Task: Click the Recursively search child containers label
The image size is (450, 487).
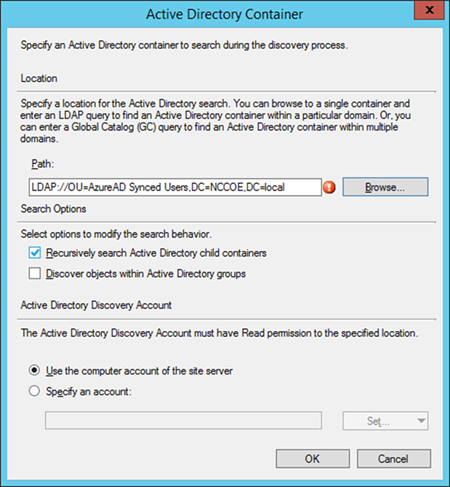Action: click(x=156, y=253)
